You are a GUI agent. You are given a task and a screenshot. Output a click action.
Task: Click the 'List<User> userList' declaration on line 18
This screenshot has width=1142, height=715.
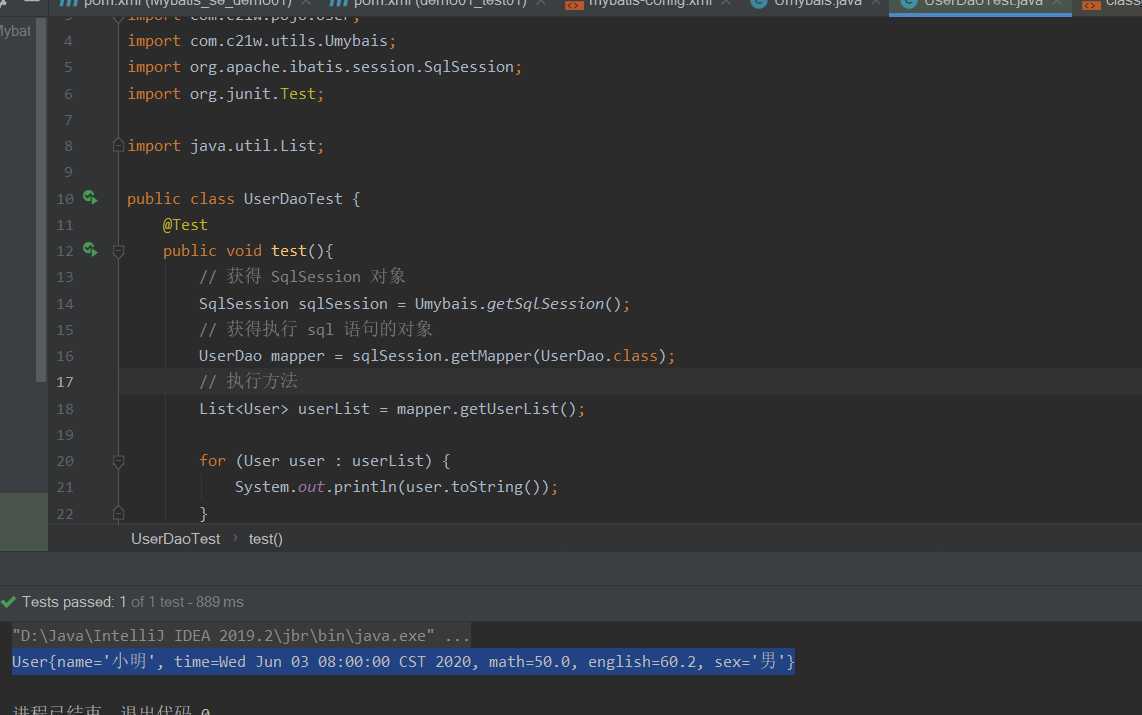click(x=284, y=408)
